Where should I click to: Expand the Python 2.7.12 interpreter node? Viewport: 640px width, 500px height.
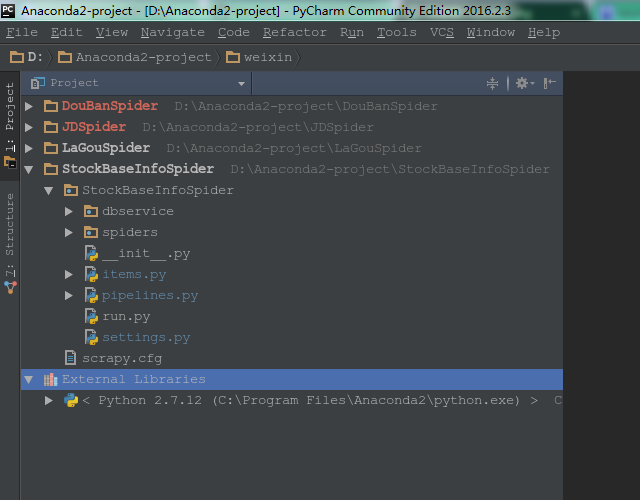pyautogui.click(x=49, y=400)
